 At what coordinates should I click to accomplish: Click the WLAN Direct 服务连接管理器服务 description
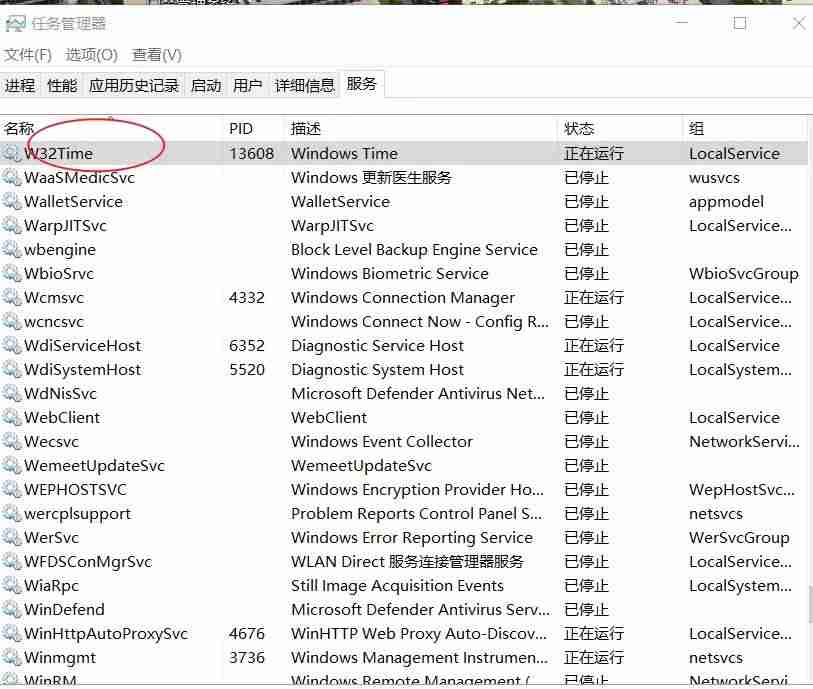point(407,561)
